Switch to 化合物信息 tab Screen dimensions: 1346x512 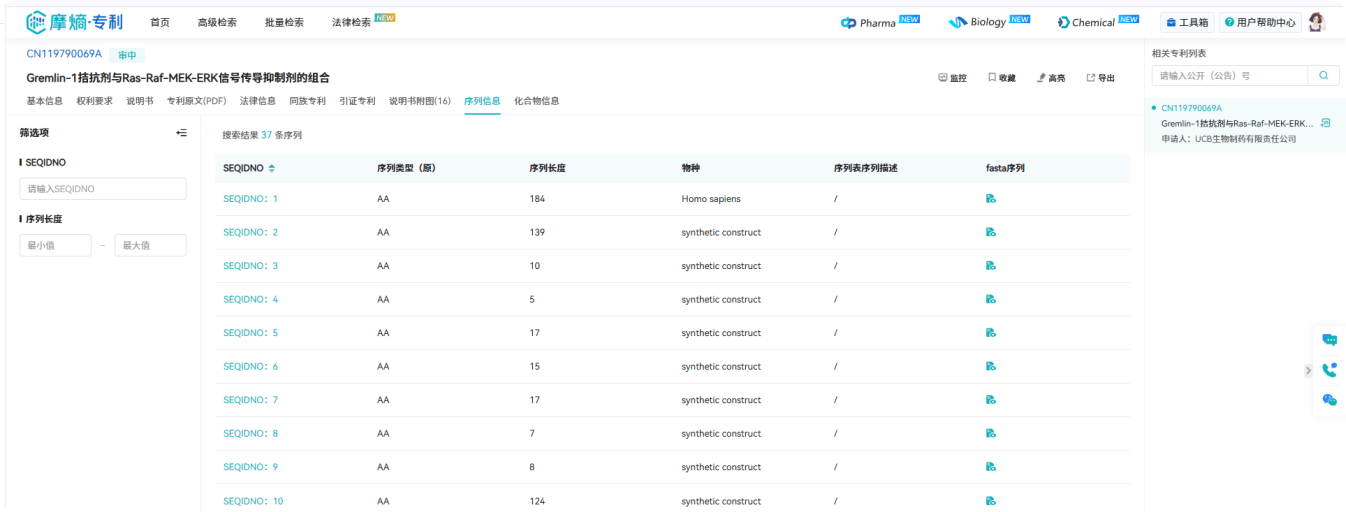tap(537, 101)
